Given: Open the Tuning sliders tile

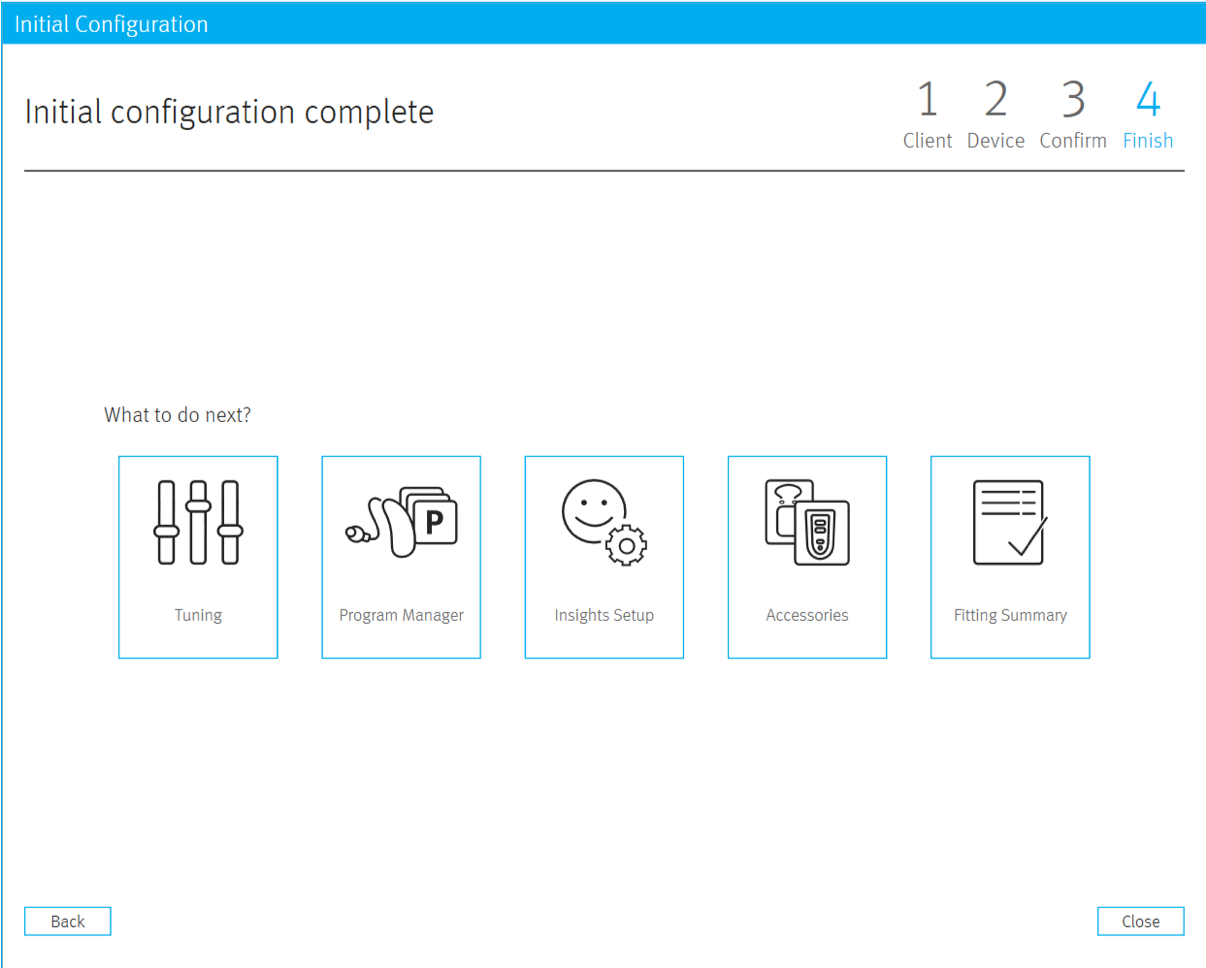Looking at the screenshot, I should click(198, 558).
